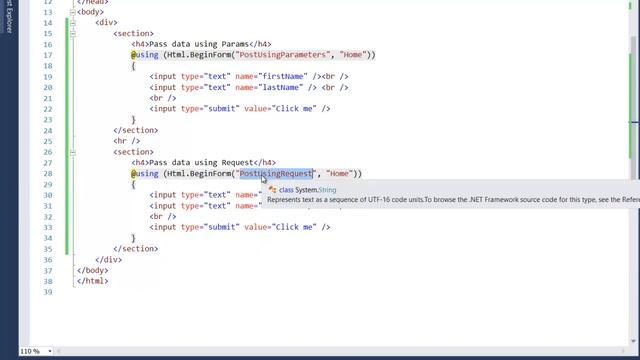Click the </html> closing tag
The height and width of the screenshot is (360, 640).
tap(93, 281)
